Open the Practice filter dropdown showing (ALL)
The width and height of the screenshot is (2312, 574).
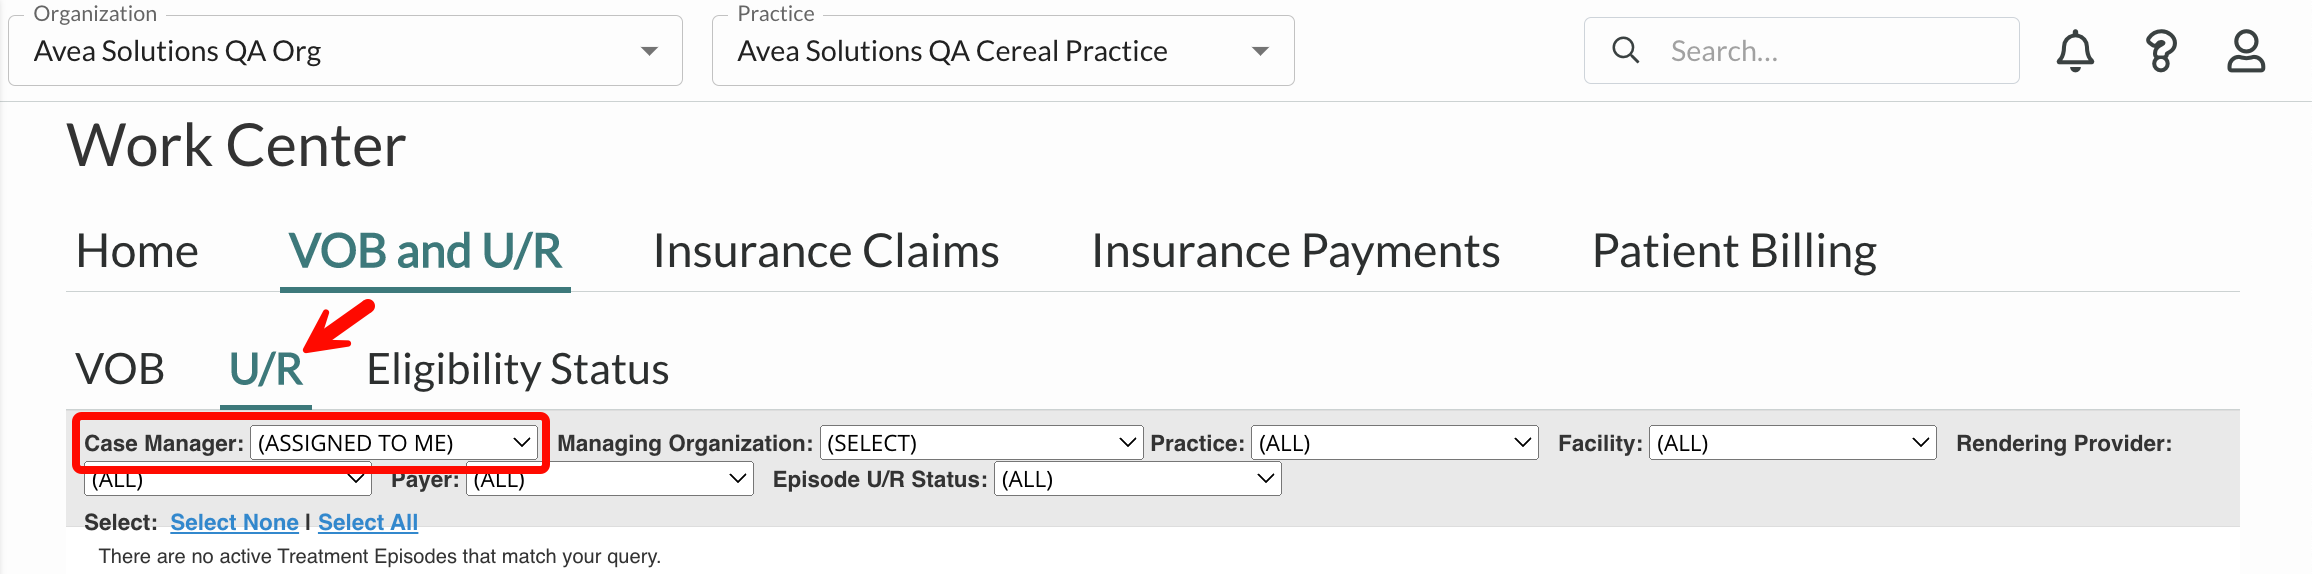click(x=1394, y=442)
